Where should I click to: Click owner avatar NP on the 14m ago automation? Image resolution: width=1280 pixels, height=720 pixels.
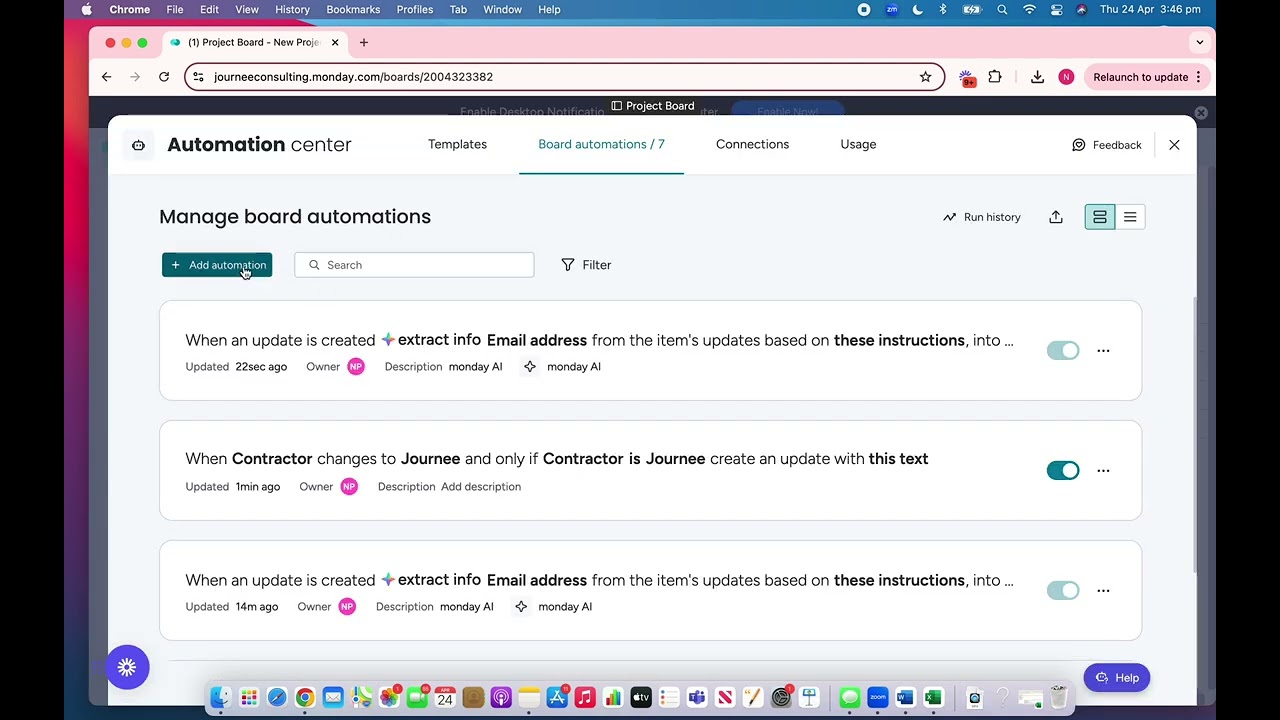[347, 607]
